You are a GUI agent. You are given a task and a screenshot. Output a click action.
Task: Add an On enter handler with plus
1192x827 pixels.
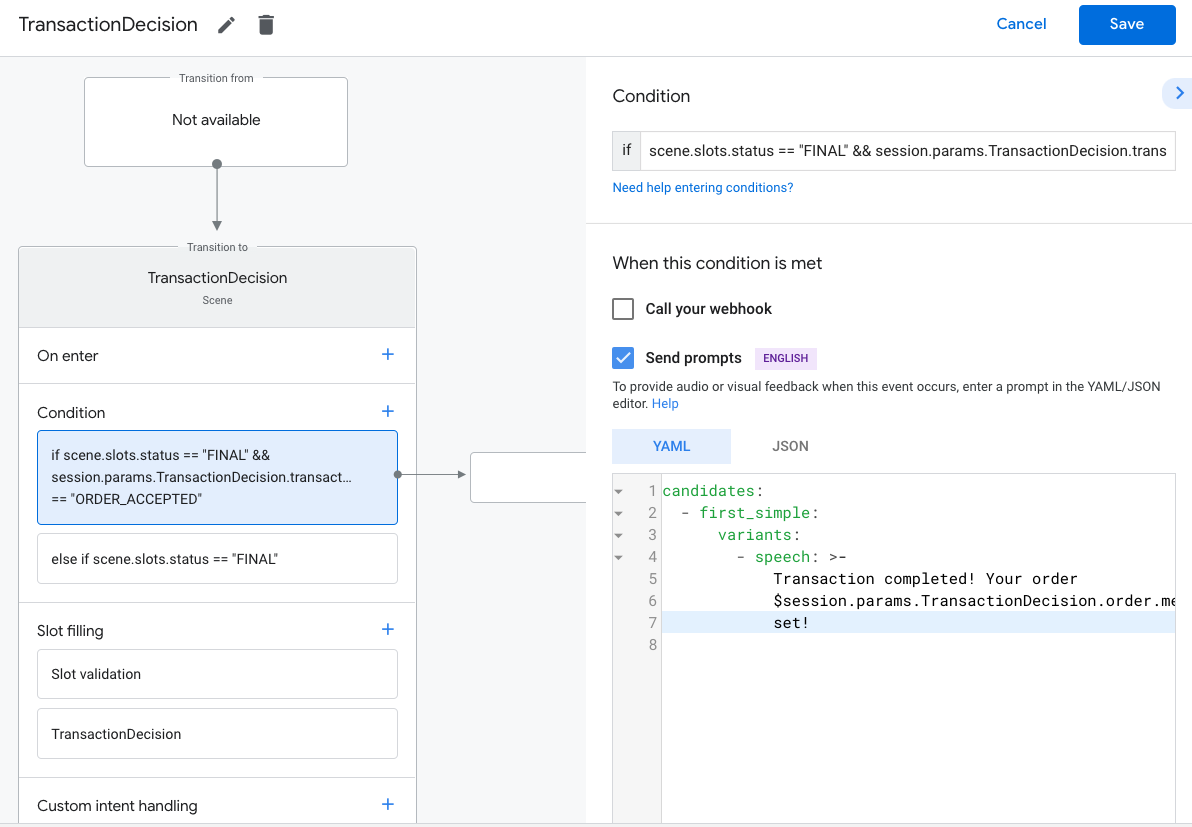click(x=388, y=355)
